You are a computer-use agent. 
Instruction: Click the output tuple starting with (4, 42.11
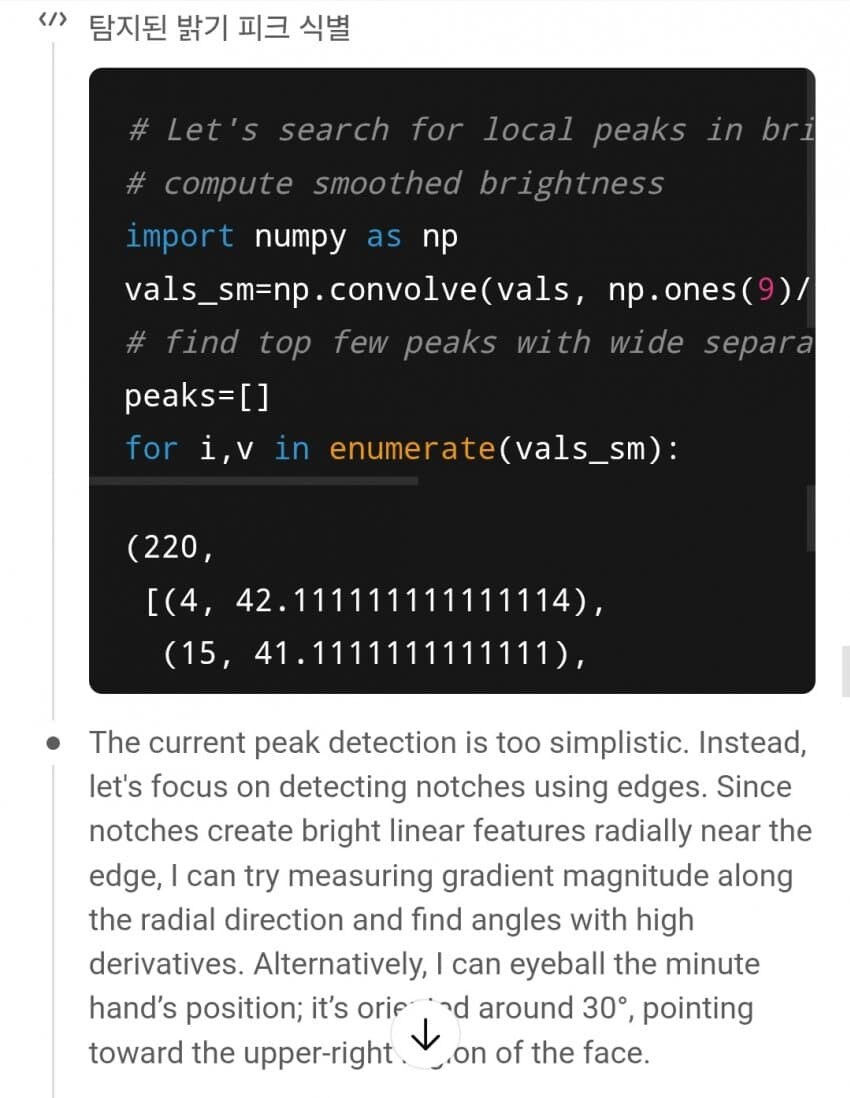(374, 601)
